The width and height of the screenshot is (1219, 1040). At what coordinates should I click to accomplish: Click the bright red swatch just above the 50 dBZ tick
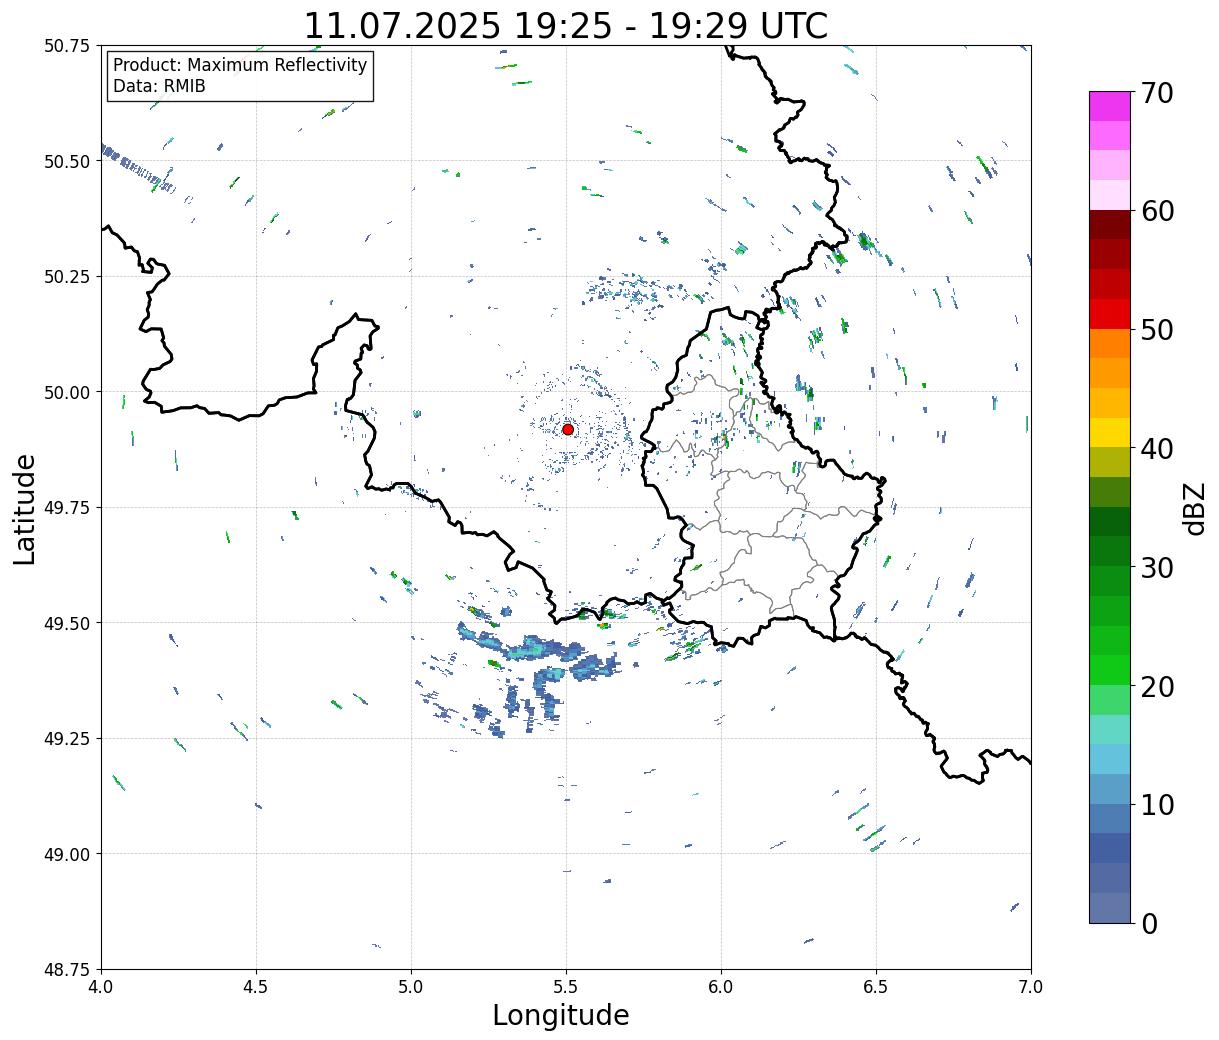(x=1110, y=314)
